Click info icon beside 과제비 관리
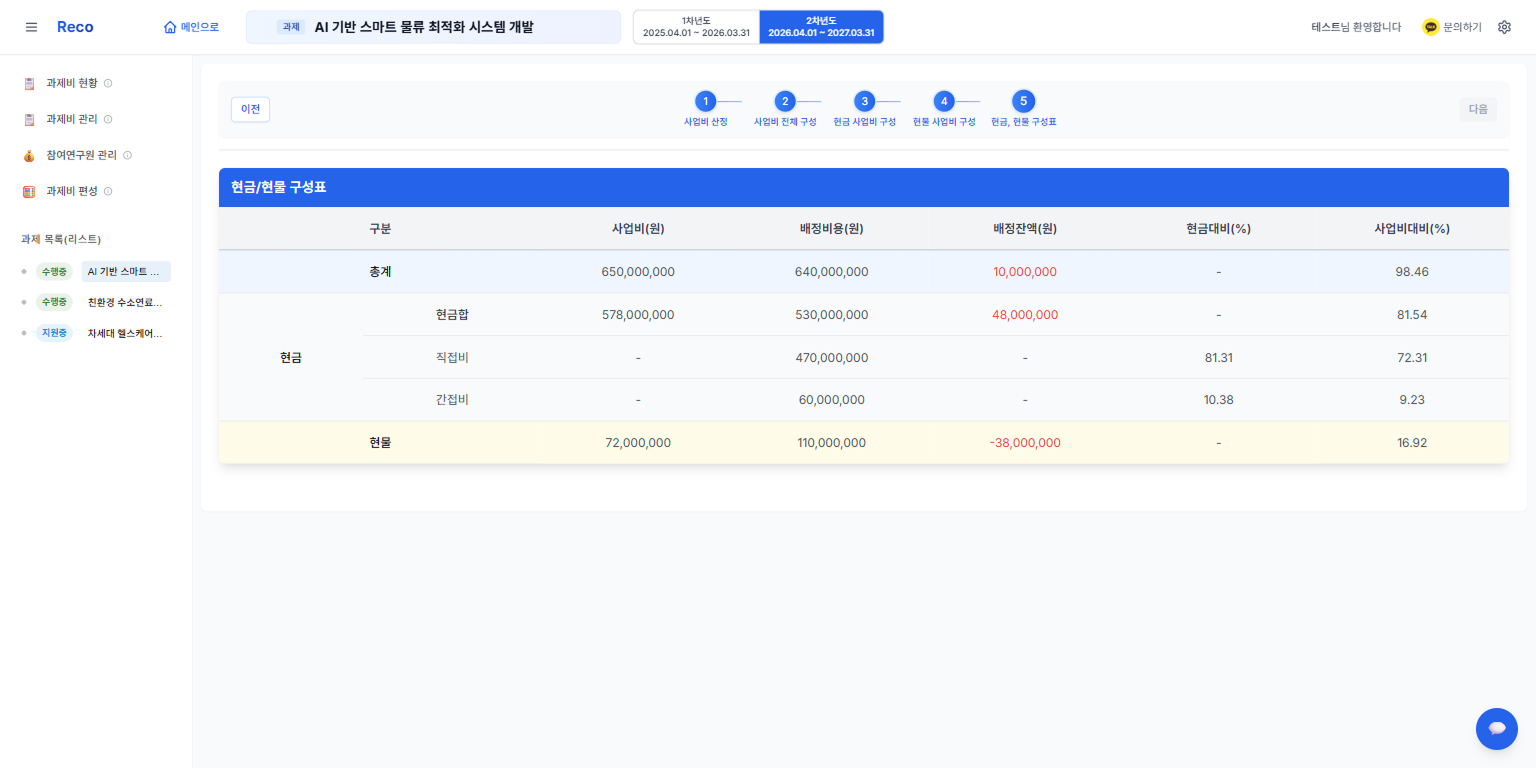Screen dimensions: 1536x768 (x=108, y=119)
